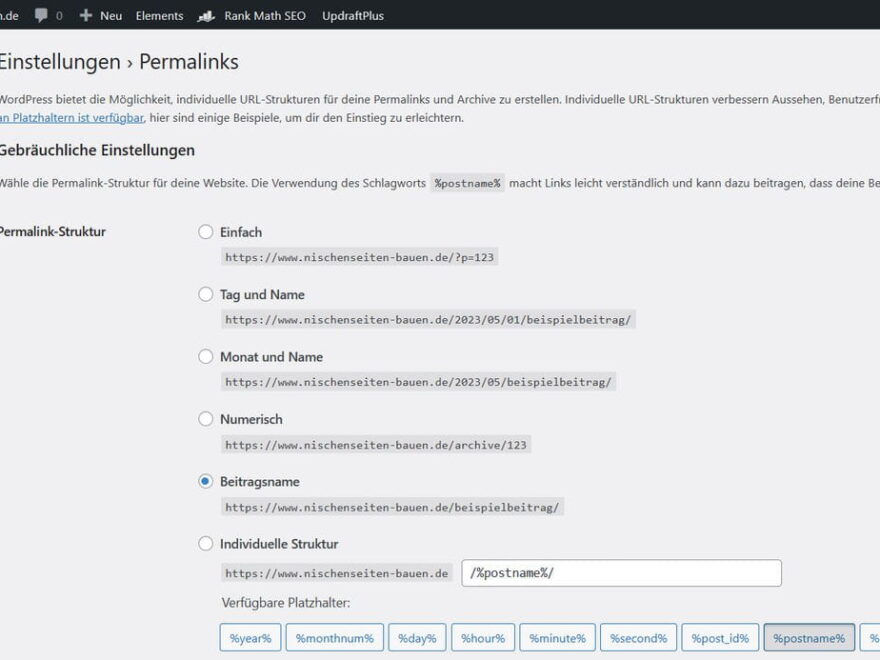Insert the %monthnum% placeholder tag
The image size is (880, 660).
coord(334,638)
